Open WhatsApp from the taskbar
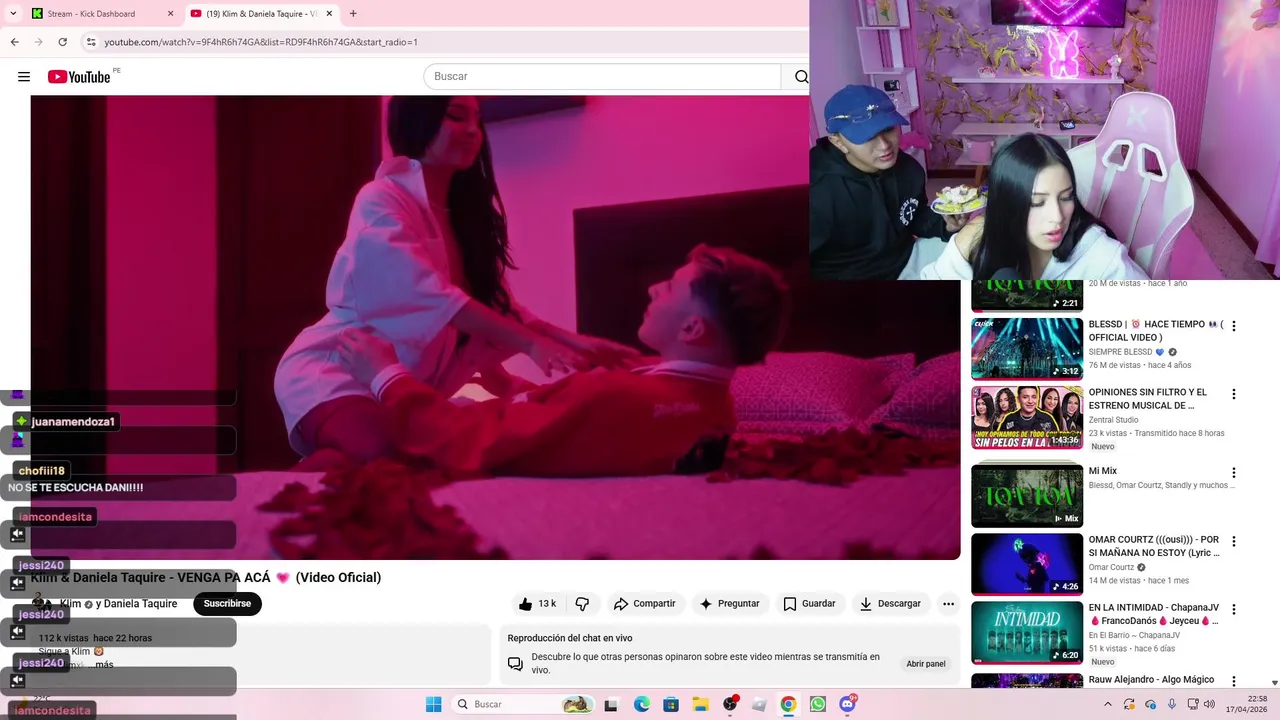1280x720 pixels. (818, 704)
